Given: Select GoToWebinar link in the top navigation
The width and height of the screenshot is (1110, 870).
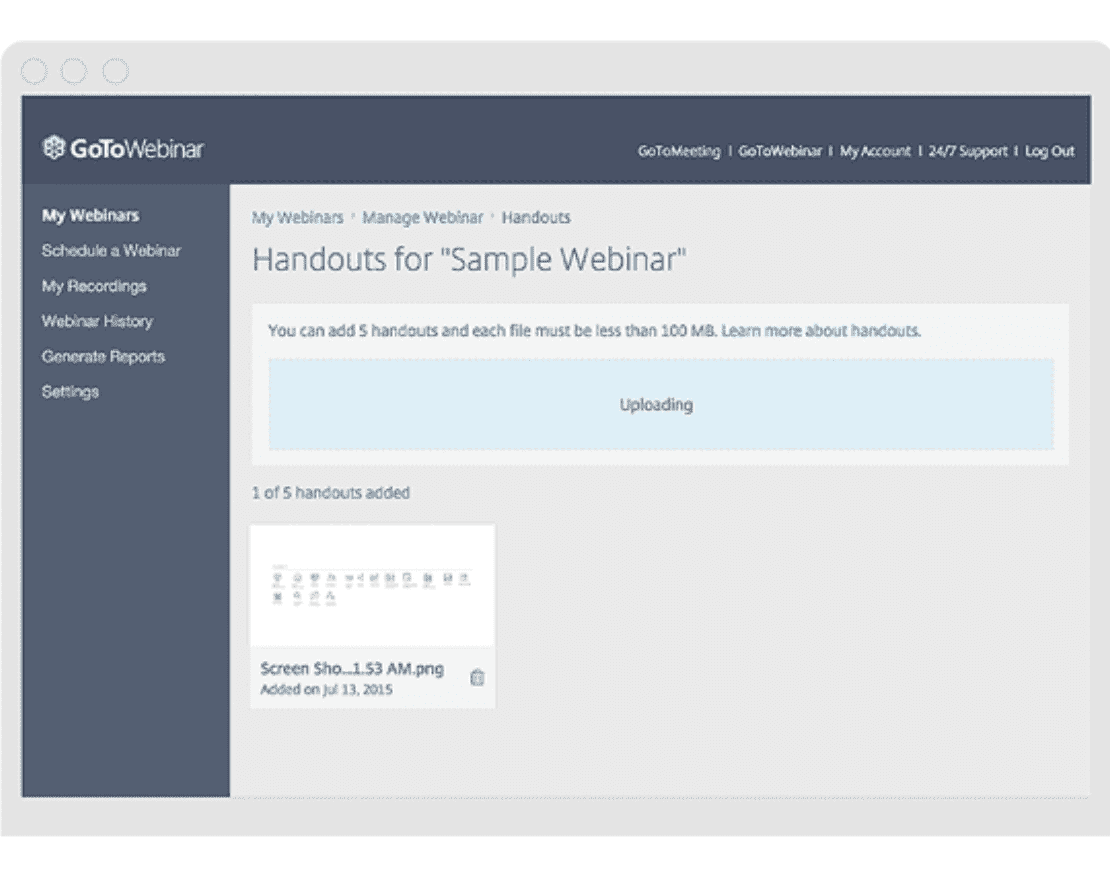Looking at the screenshot, I should (780, 152).
